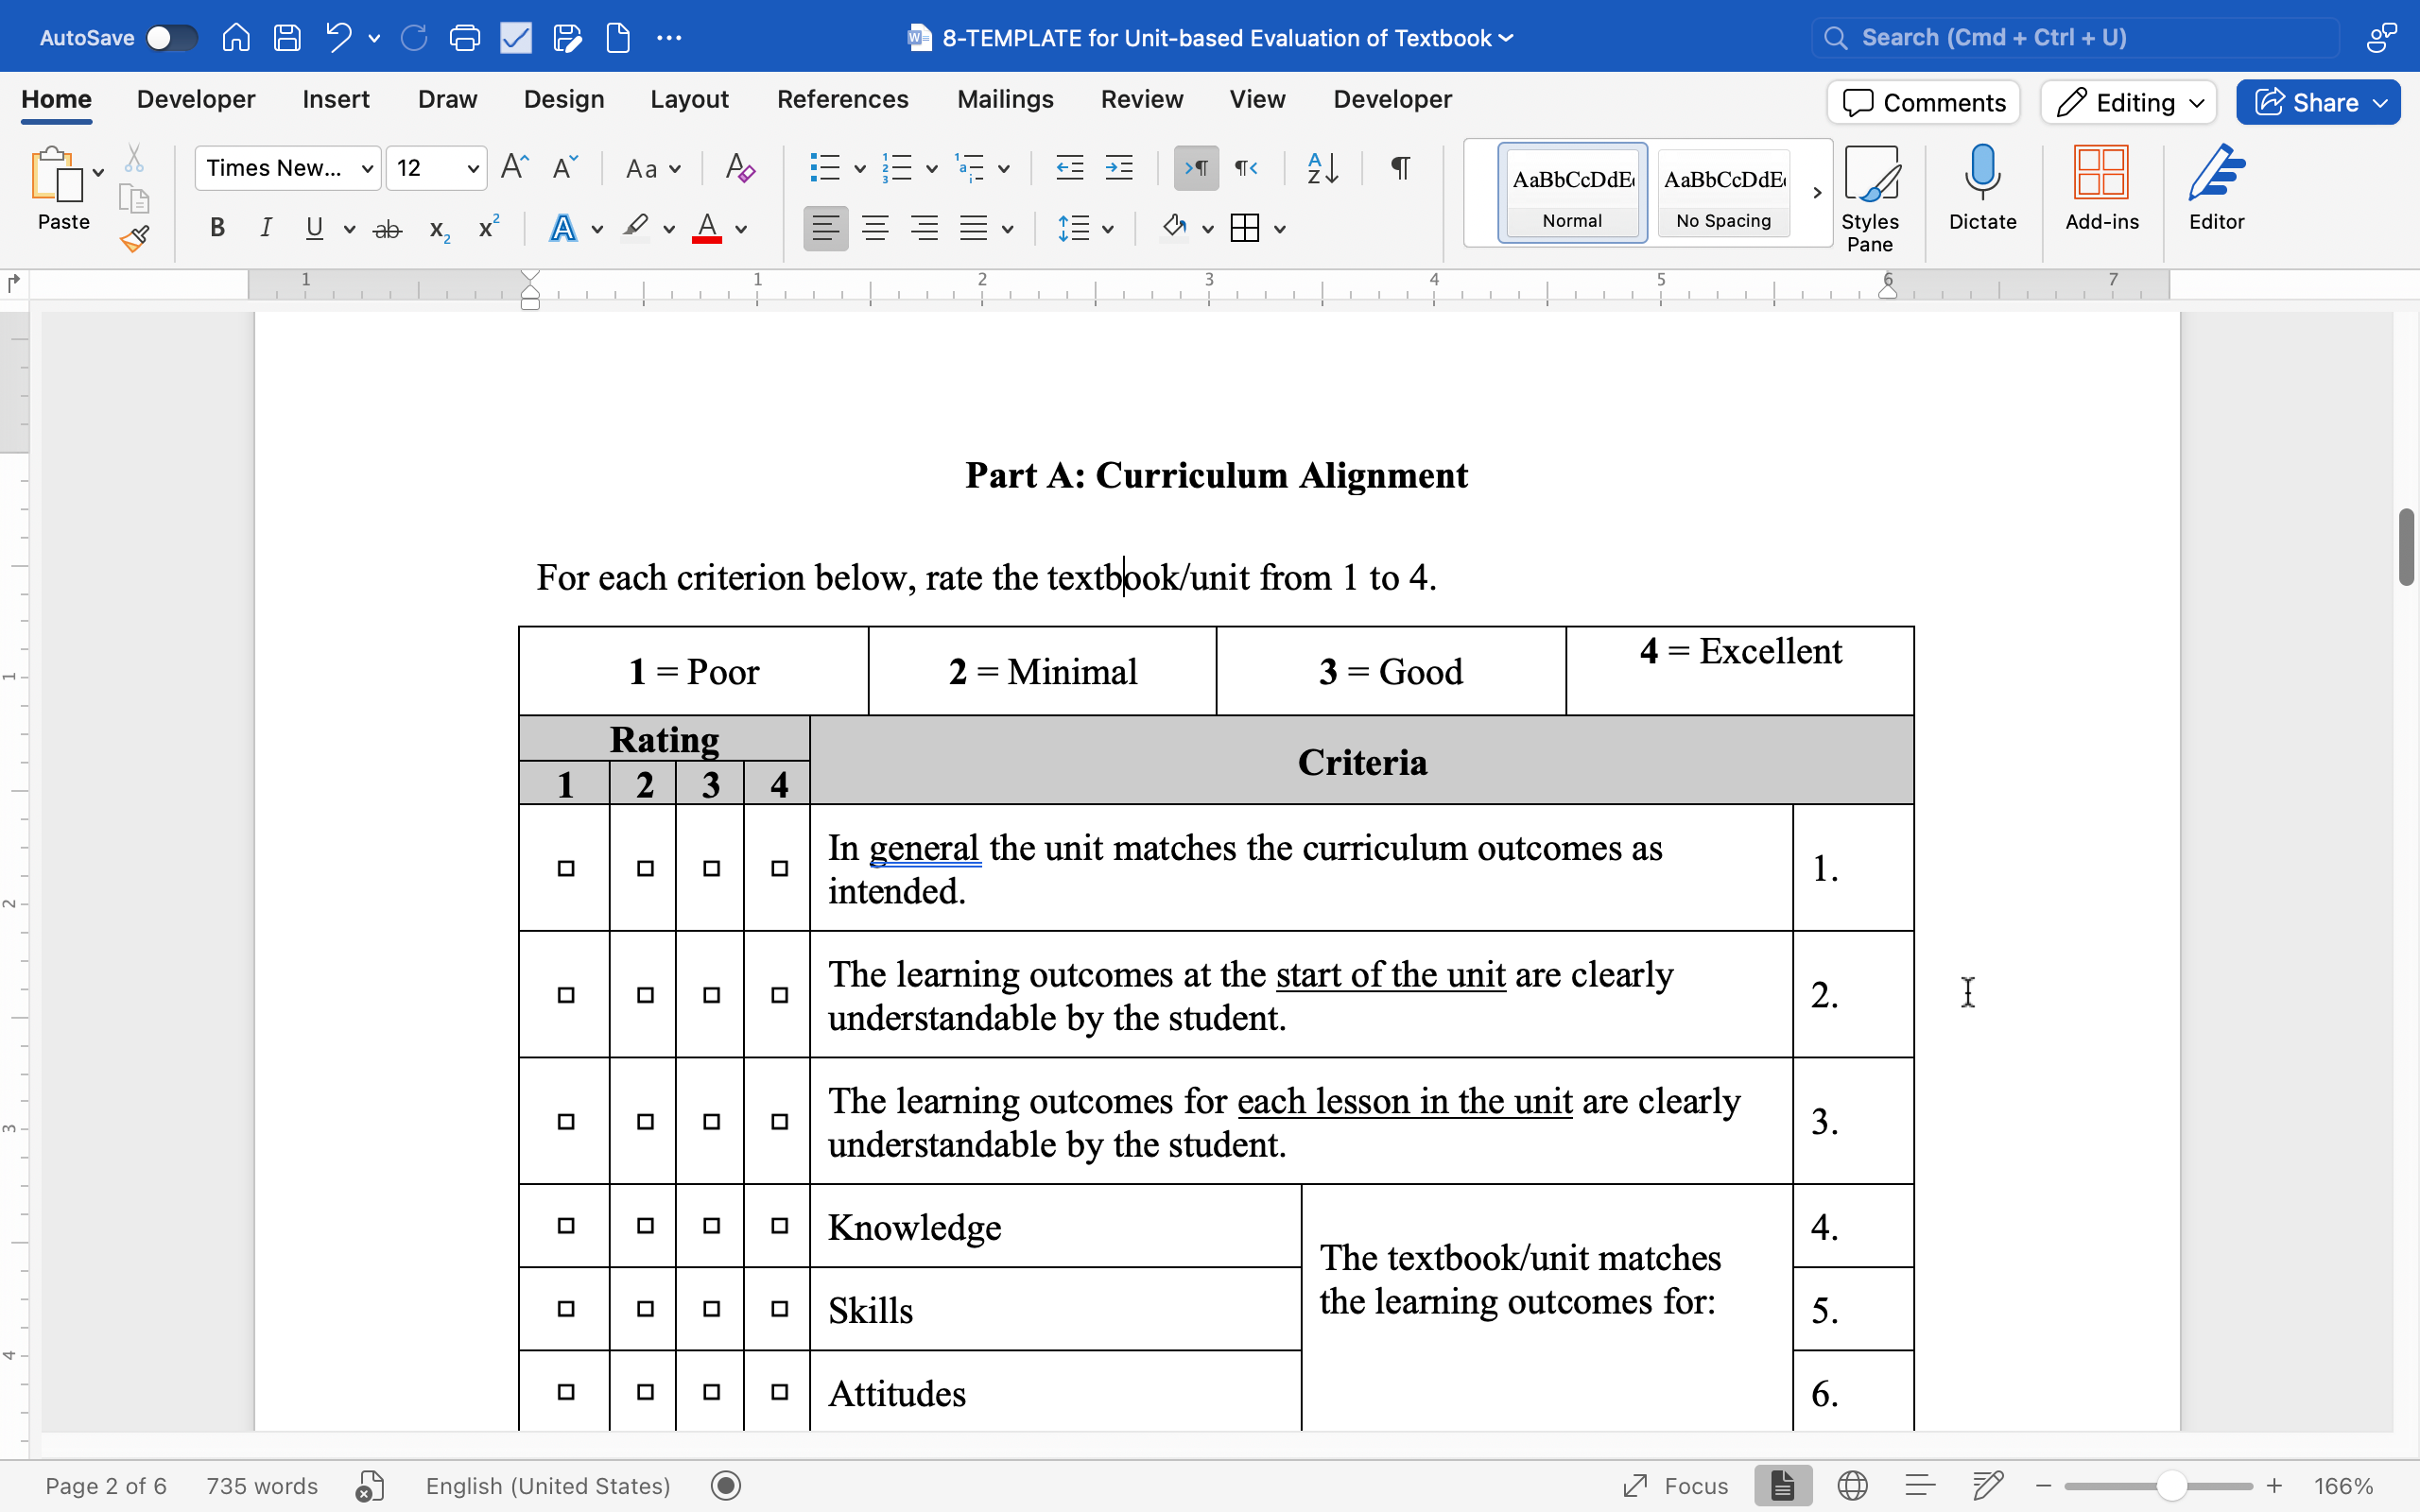Viewport: 2420px width, 1512px height.
Task: Toggle the show paragraph marks icon
Action: point(1400,168)
